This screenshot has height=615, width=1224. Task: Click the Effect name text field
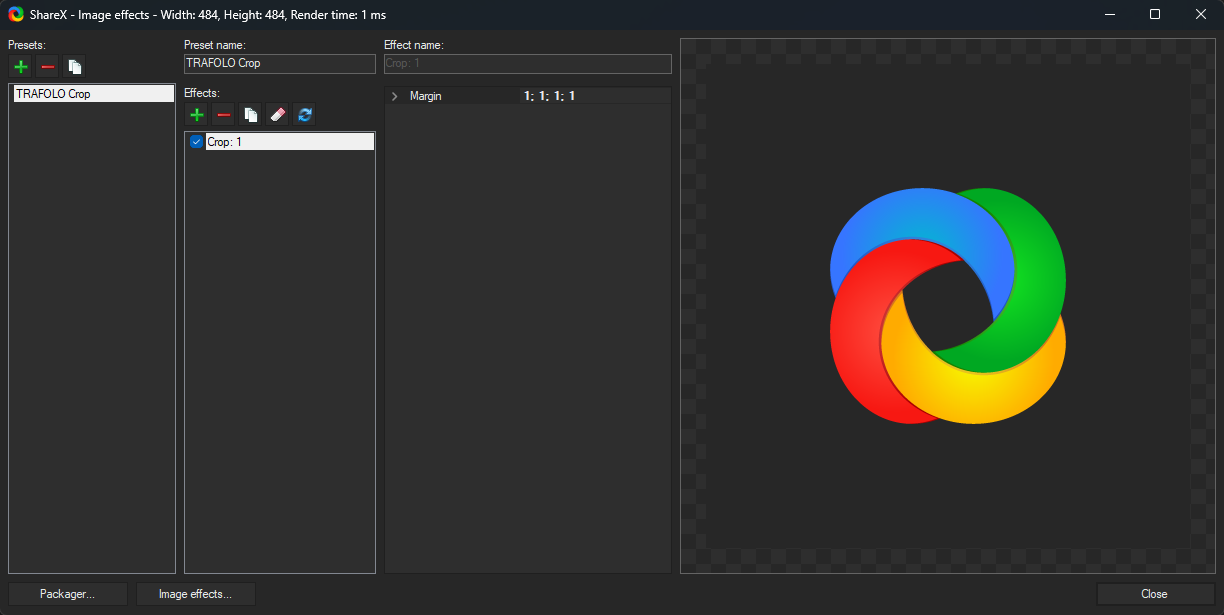coord(528,63)
